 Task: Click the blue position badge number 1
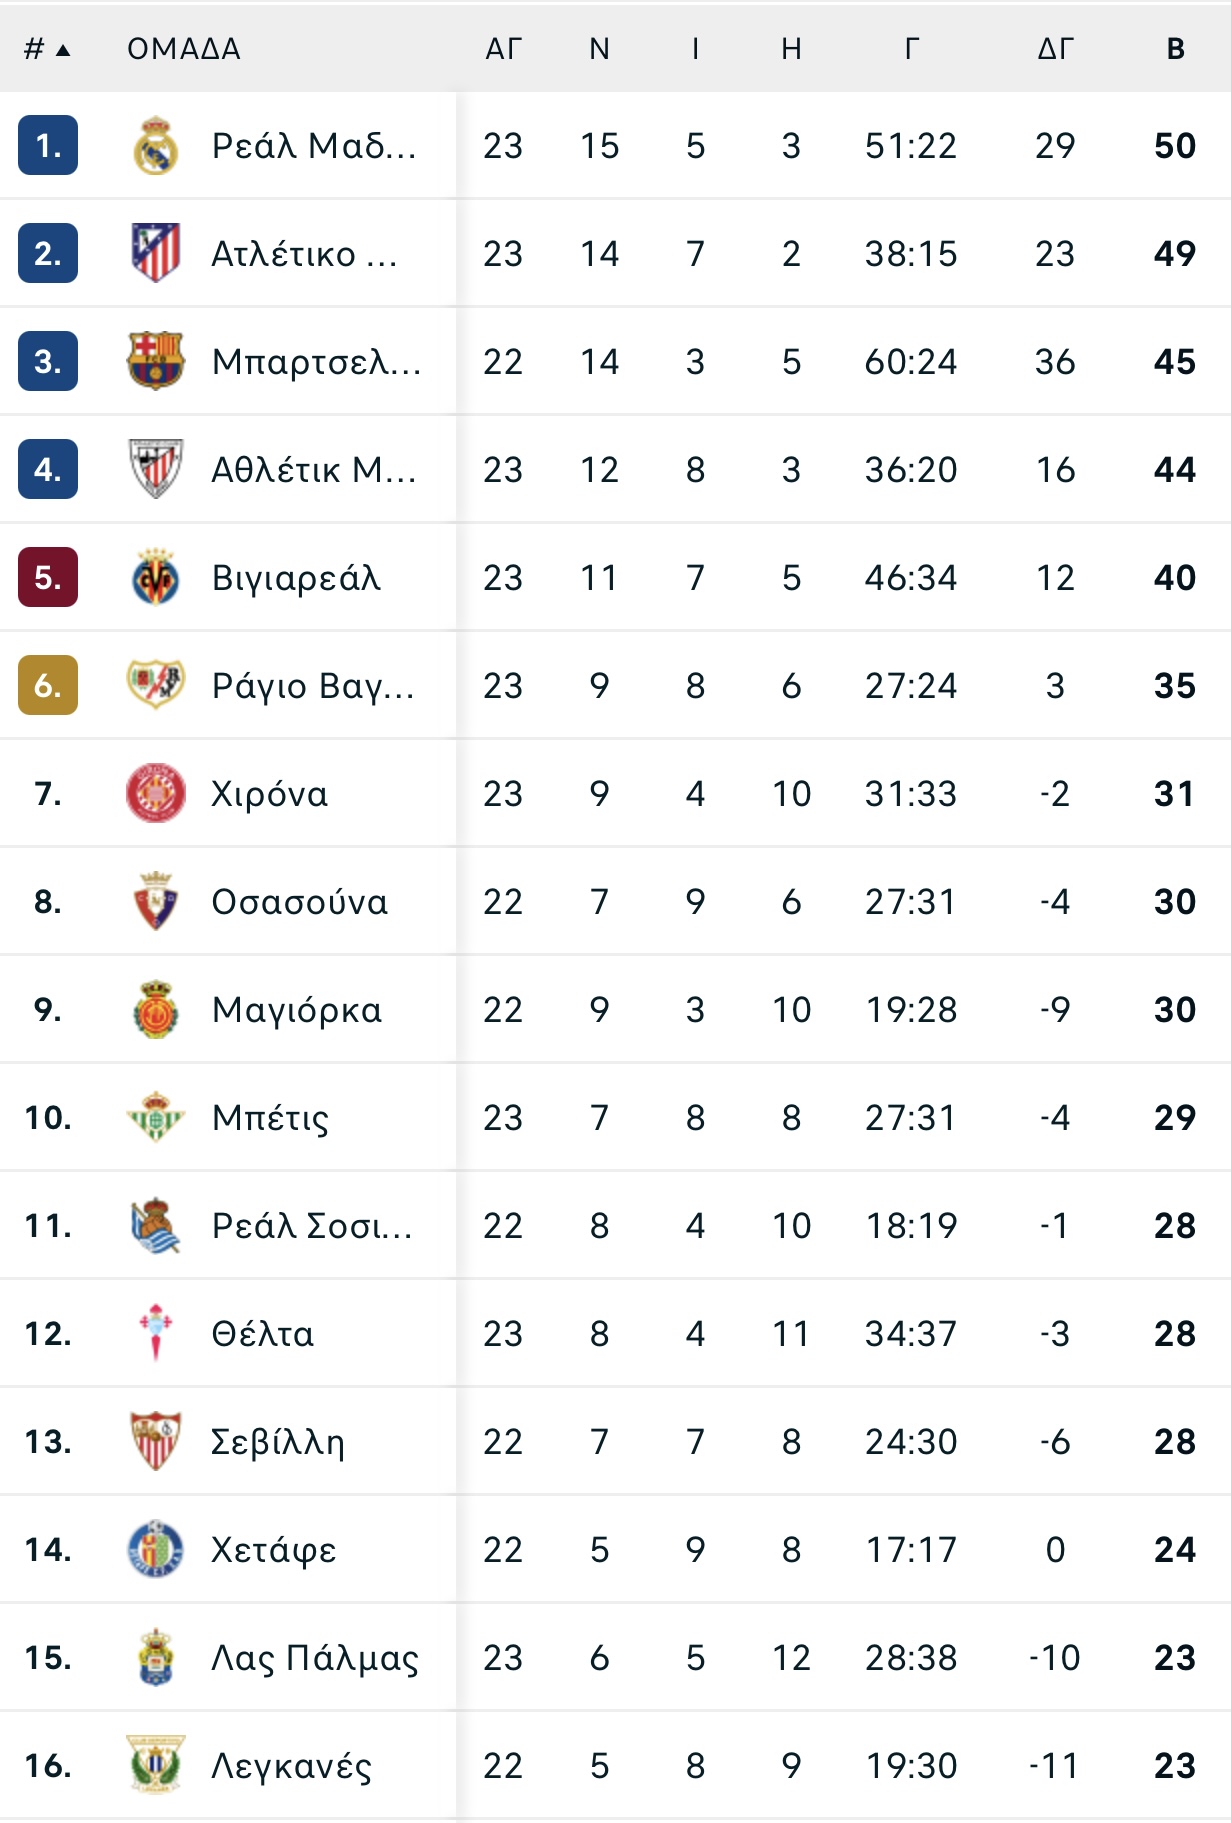(48, 146)
